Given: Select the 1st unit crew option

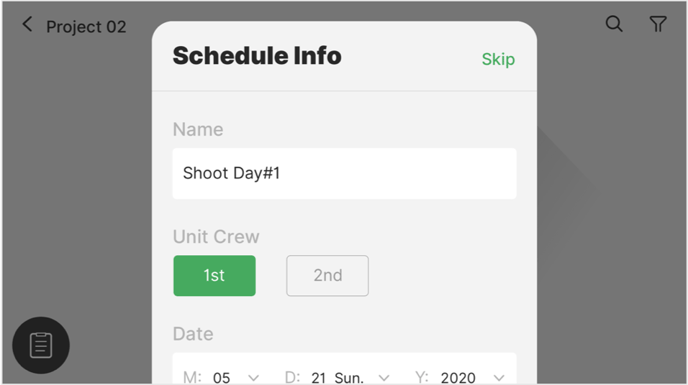Looking at the screenshot, I should tap(214, 276).
